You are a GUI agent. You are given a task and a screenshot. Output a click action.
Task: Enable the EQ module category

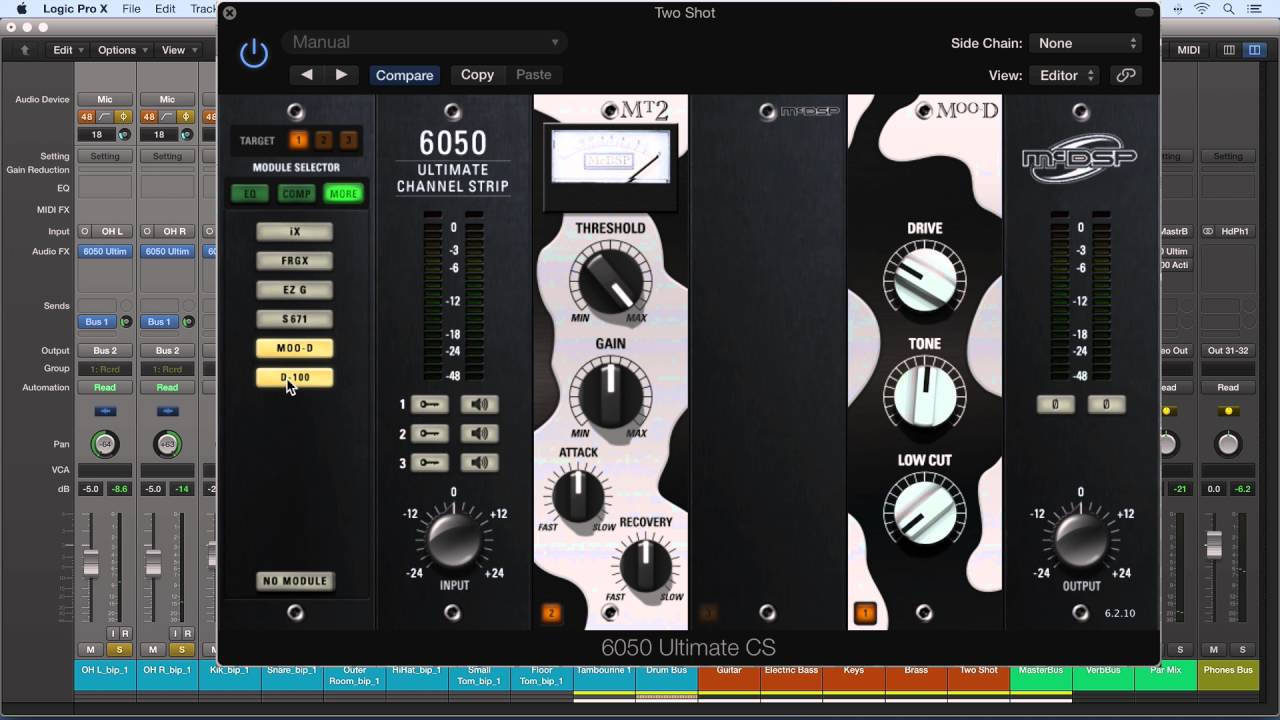point(250,194)
